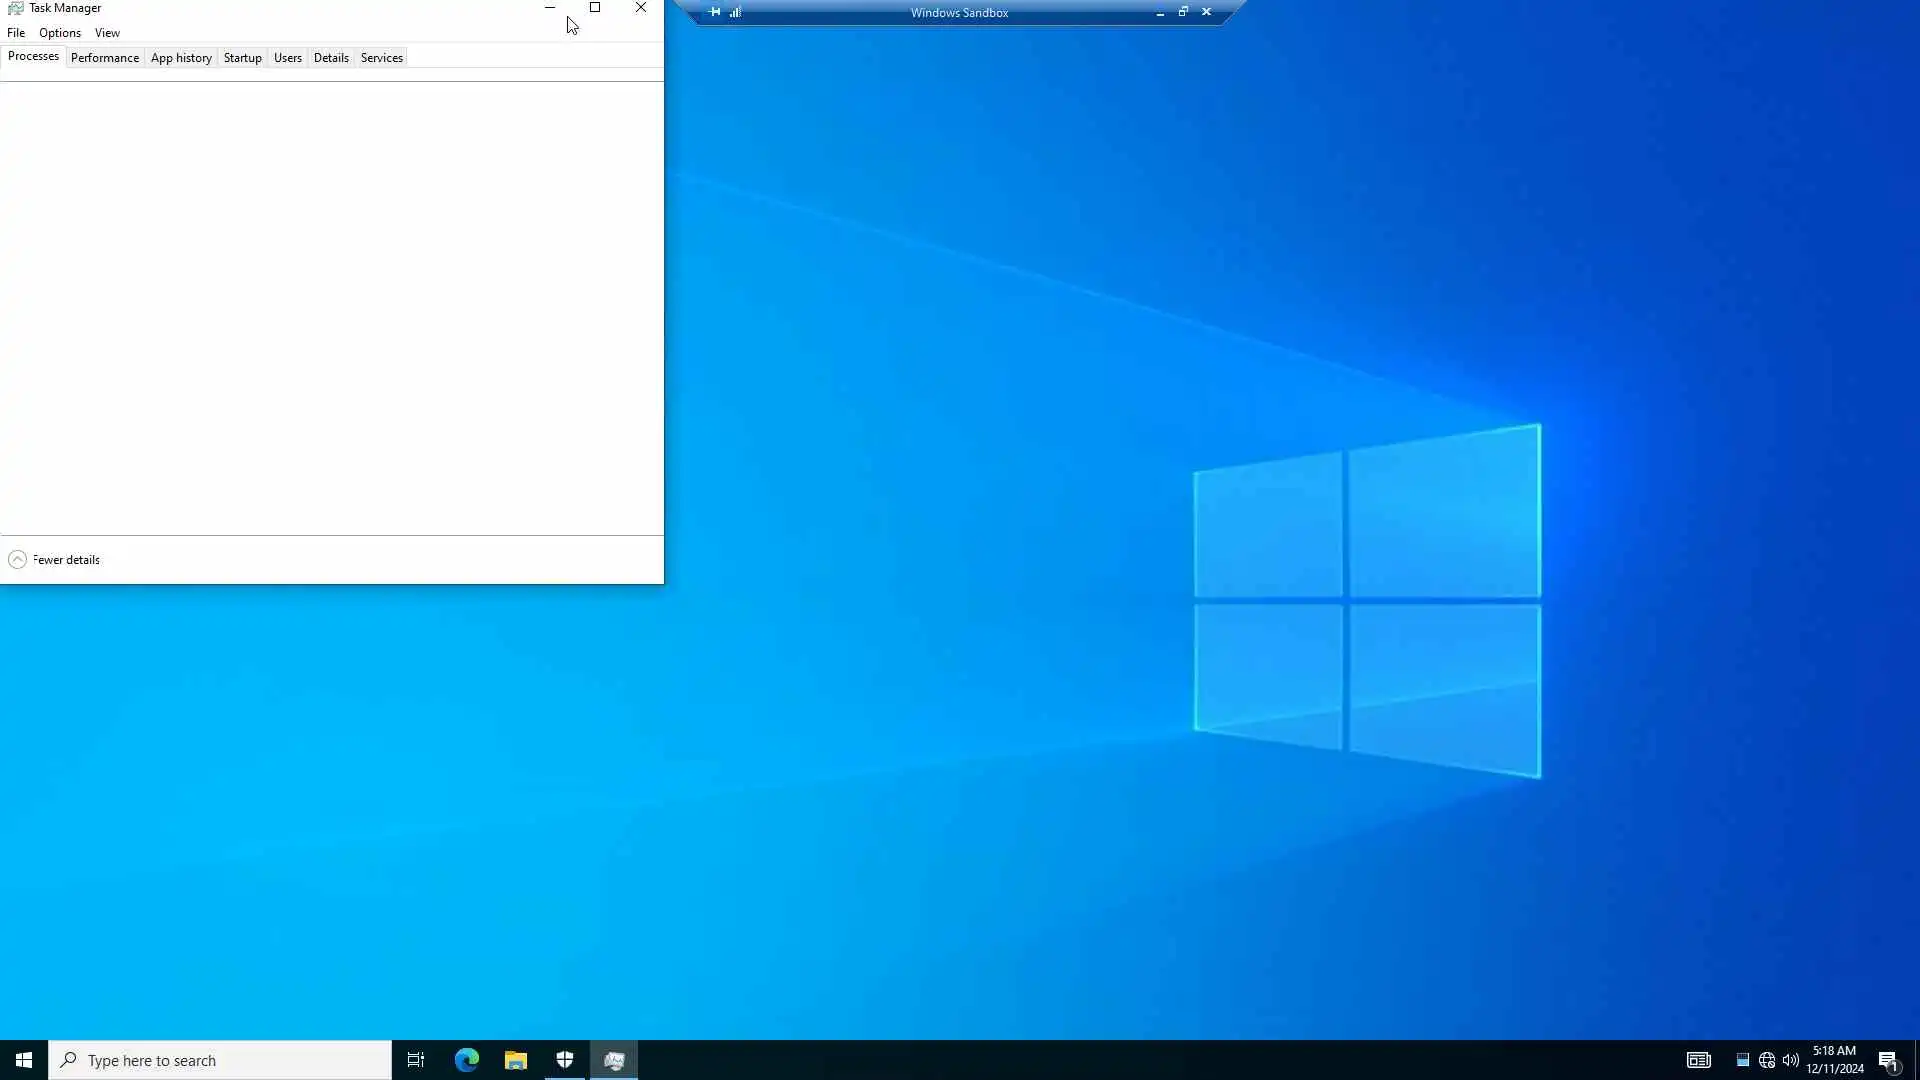Open the notification center icon
Viewport: 1920px width, 1080px height.
pos(1888,1060)
